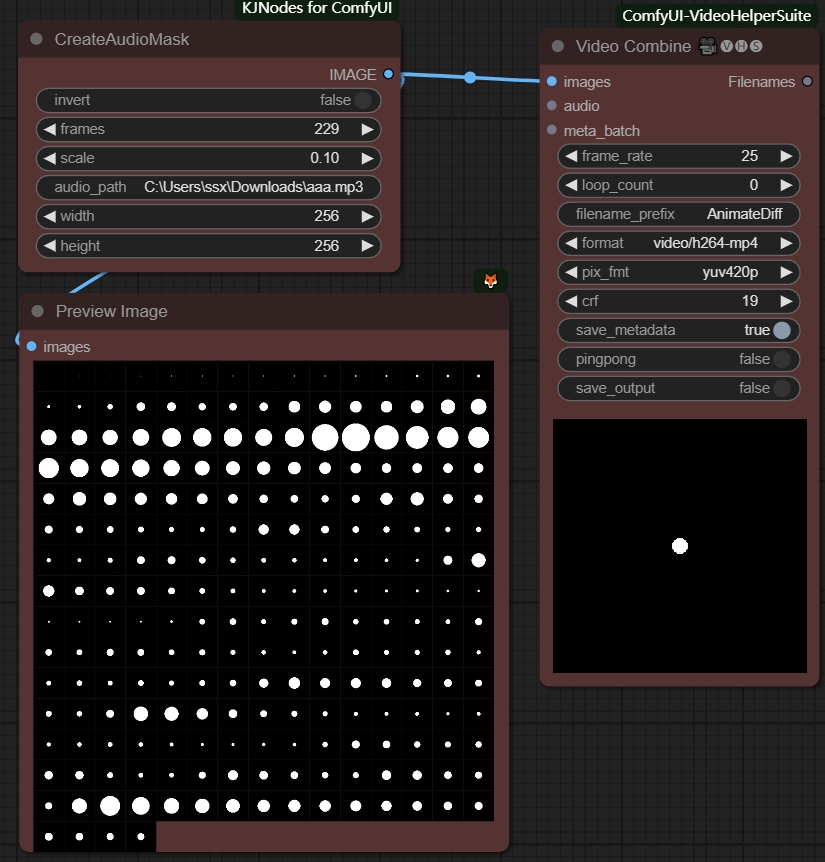Decrease the frames value with left arrow
The height and width of the screenshot is (862, 825).
pos(48,129)
